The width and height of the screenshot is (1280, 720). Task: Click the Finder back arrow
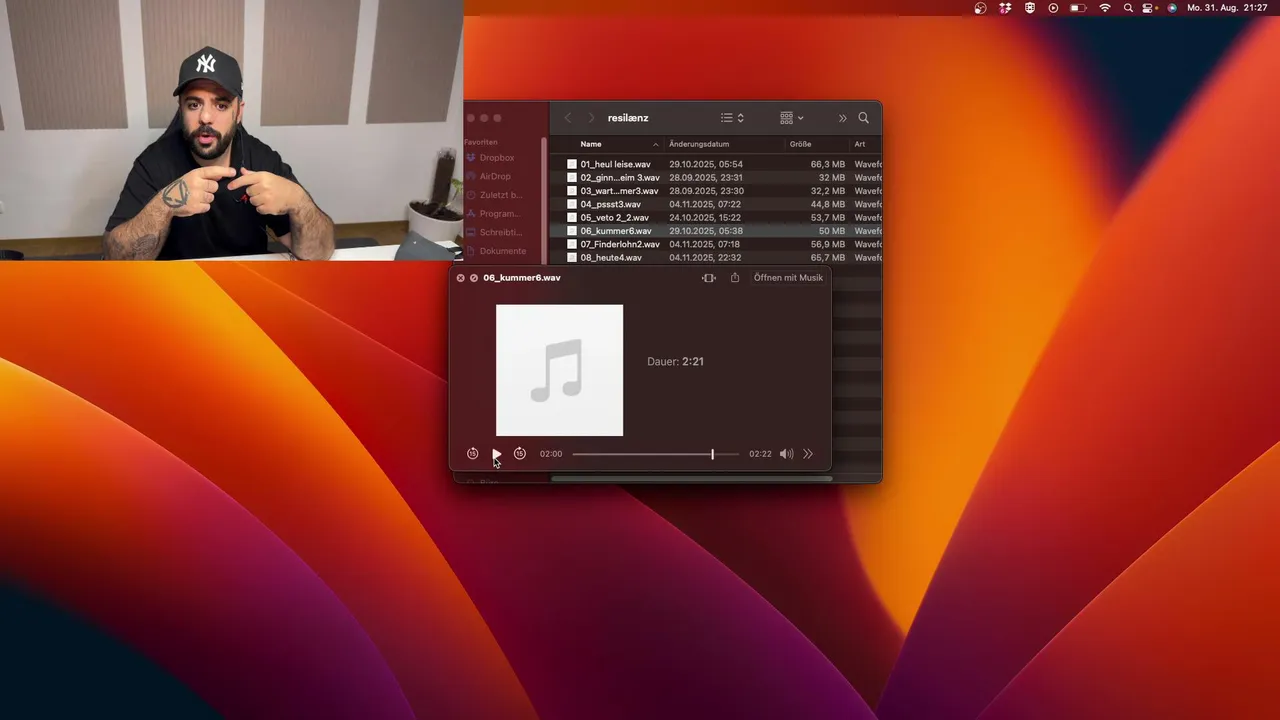(x=567, y=118)
